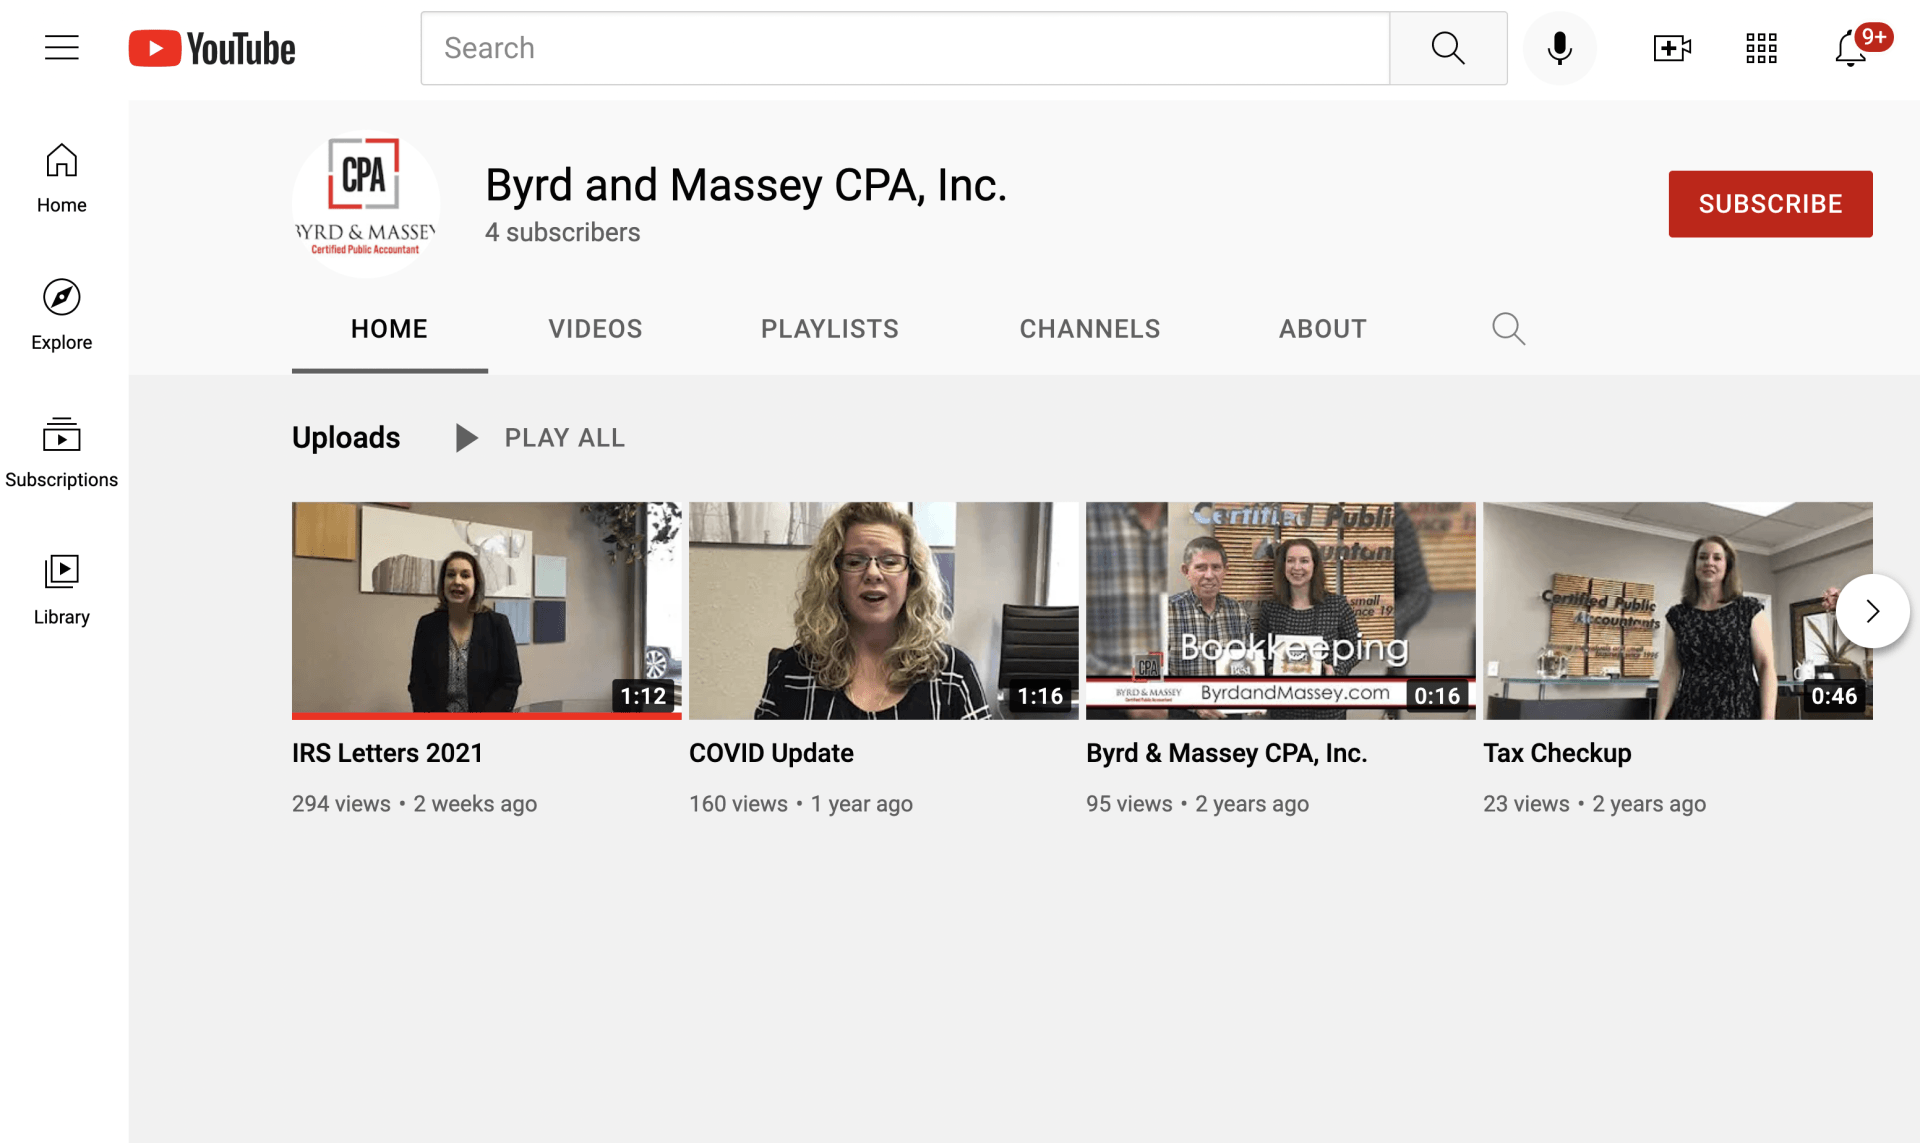
Task: Select the channel Home tab
Action: (389, 329)
